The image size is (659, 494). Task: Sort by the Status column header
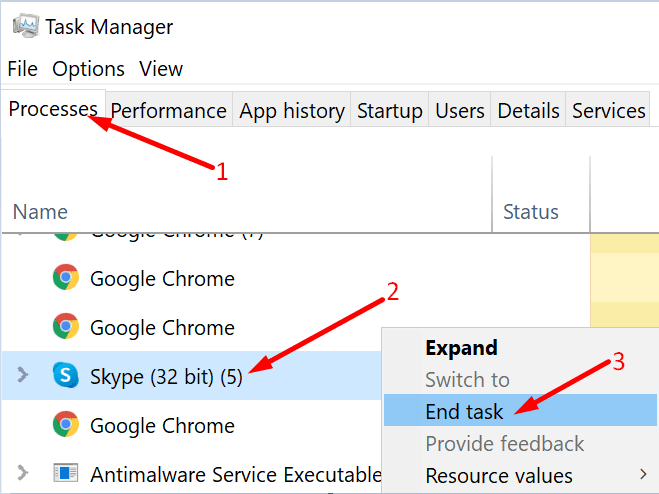tap(530, 211)
